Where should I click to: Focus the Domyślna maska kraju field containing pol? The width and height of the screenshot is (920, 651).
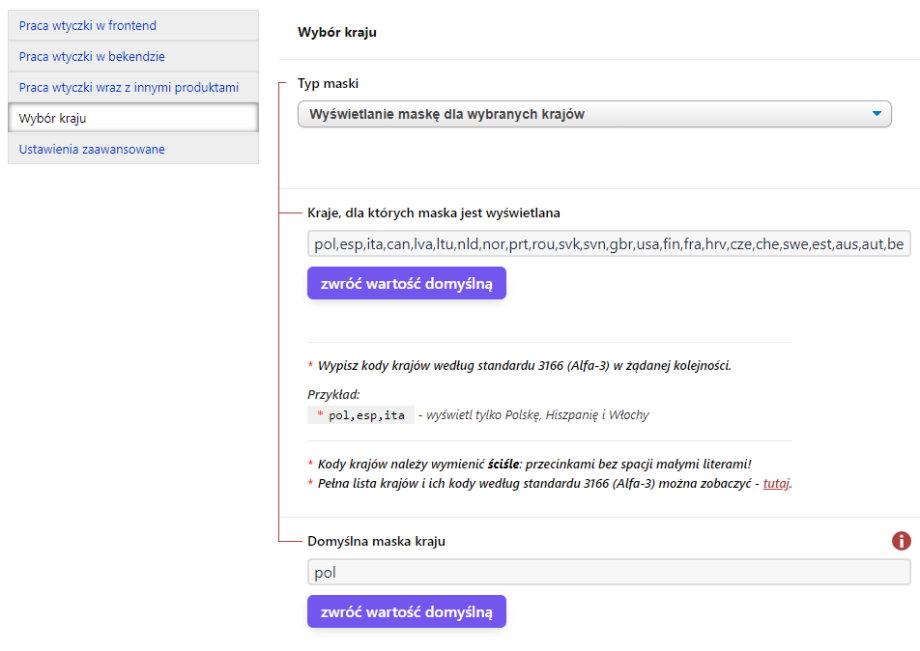pyautogui.click(x=608, y=572)
